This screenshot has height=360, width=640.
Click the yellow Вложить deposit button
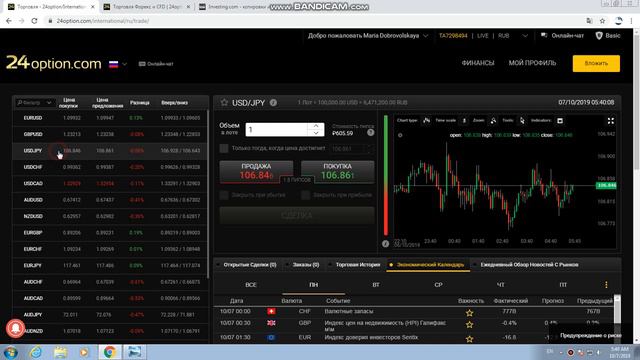point(596,64)
